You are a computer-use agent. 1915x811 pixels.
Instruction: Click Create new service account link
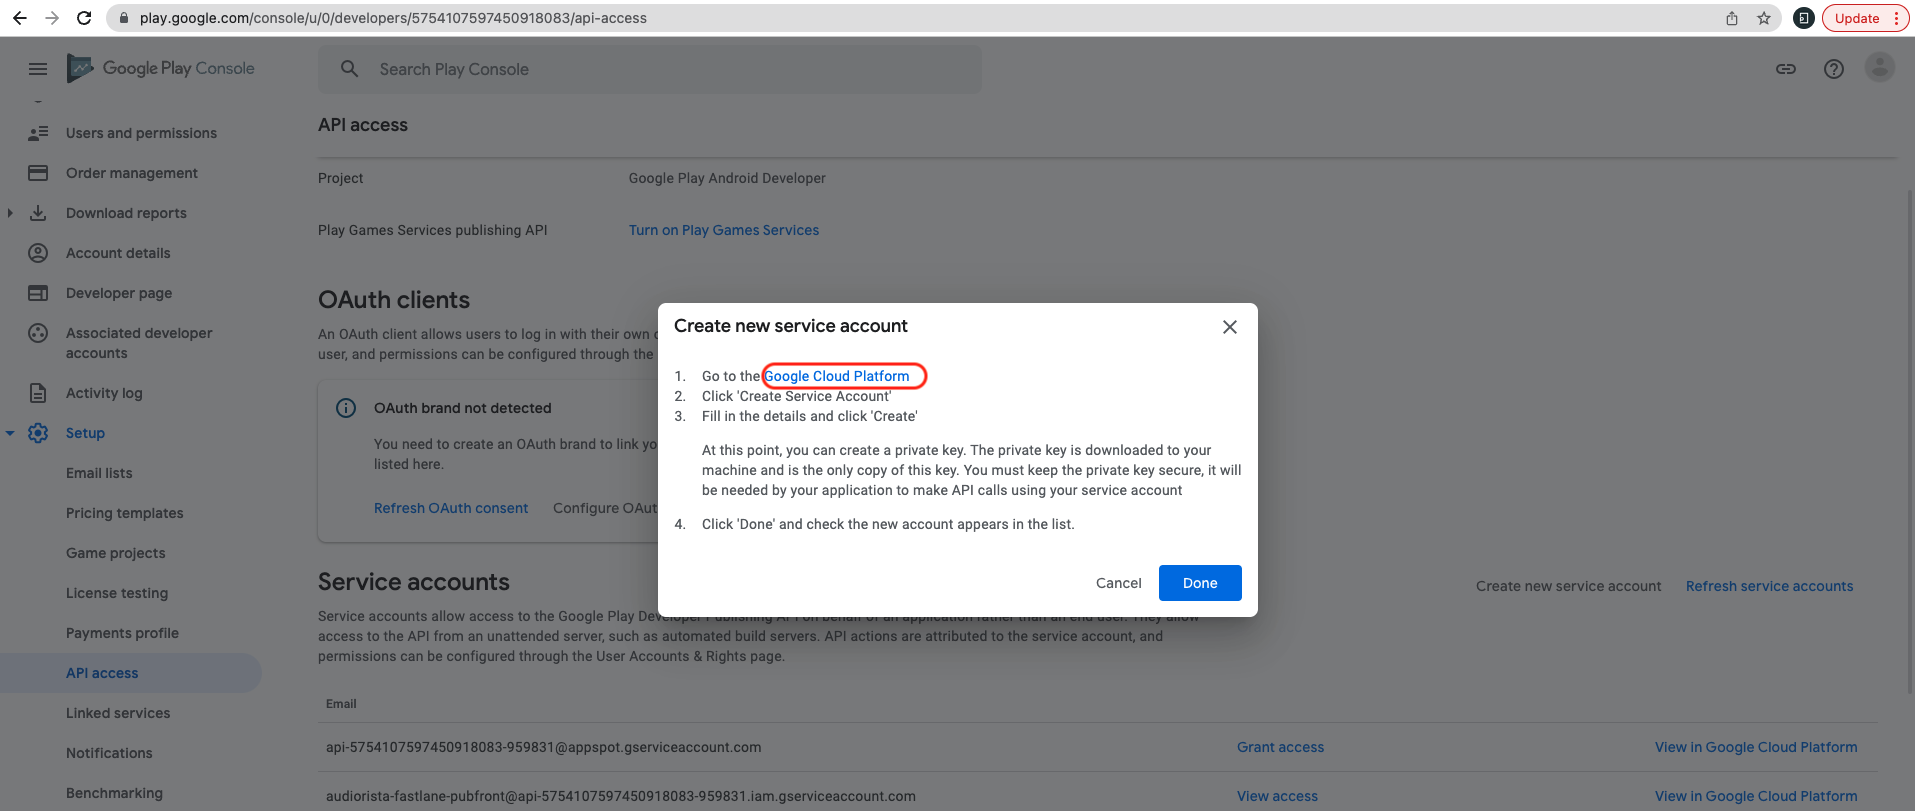[x=1568, y=586]
